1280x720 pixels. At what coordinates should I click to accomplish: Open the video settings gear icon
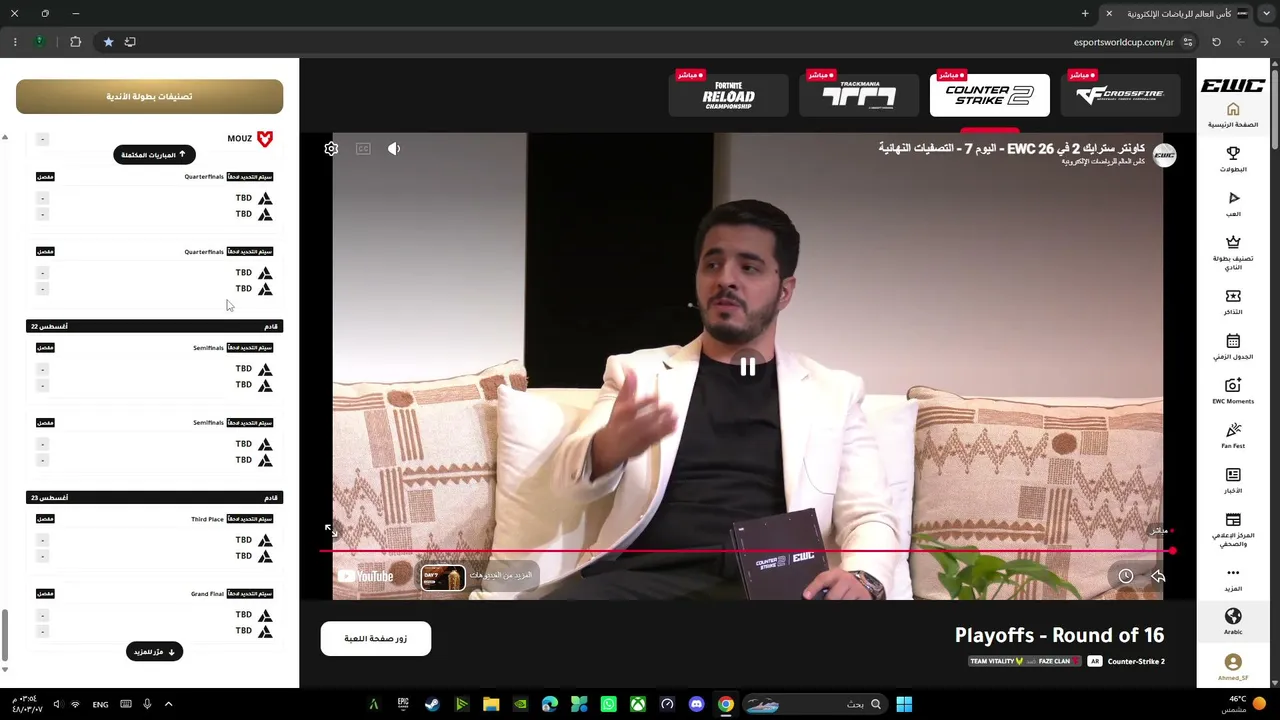pos(331,149)
